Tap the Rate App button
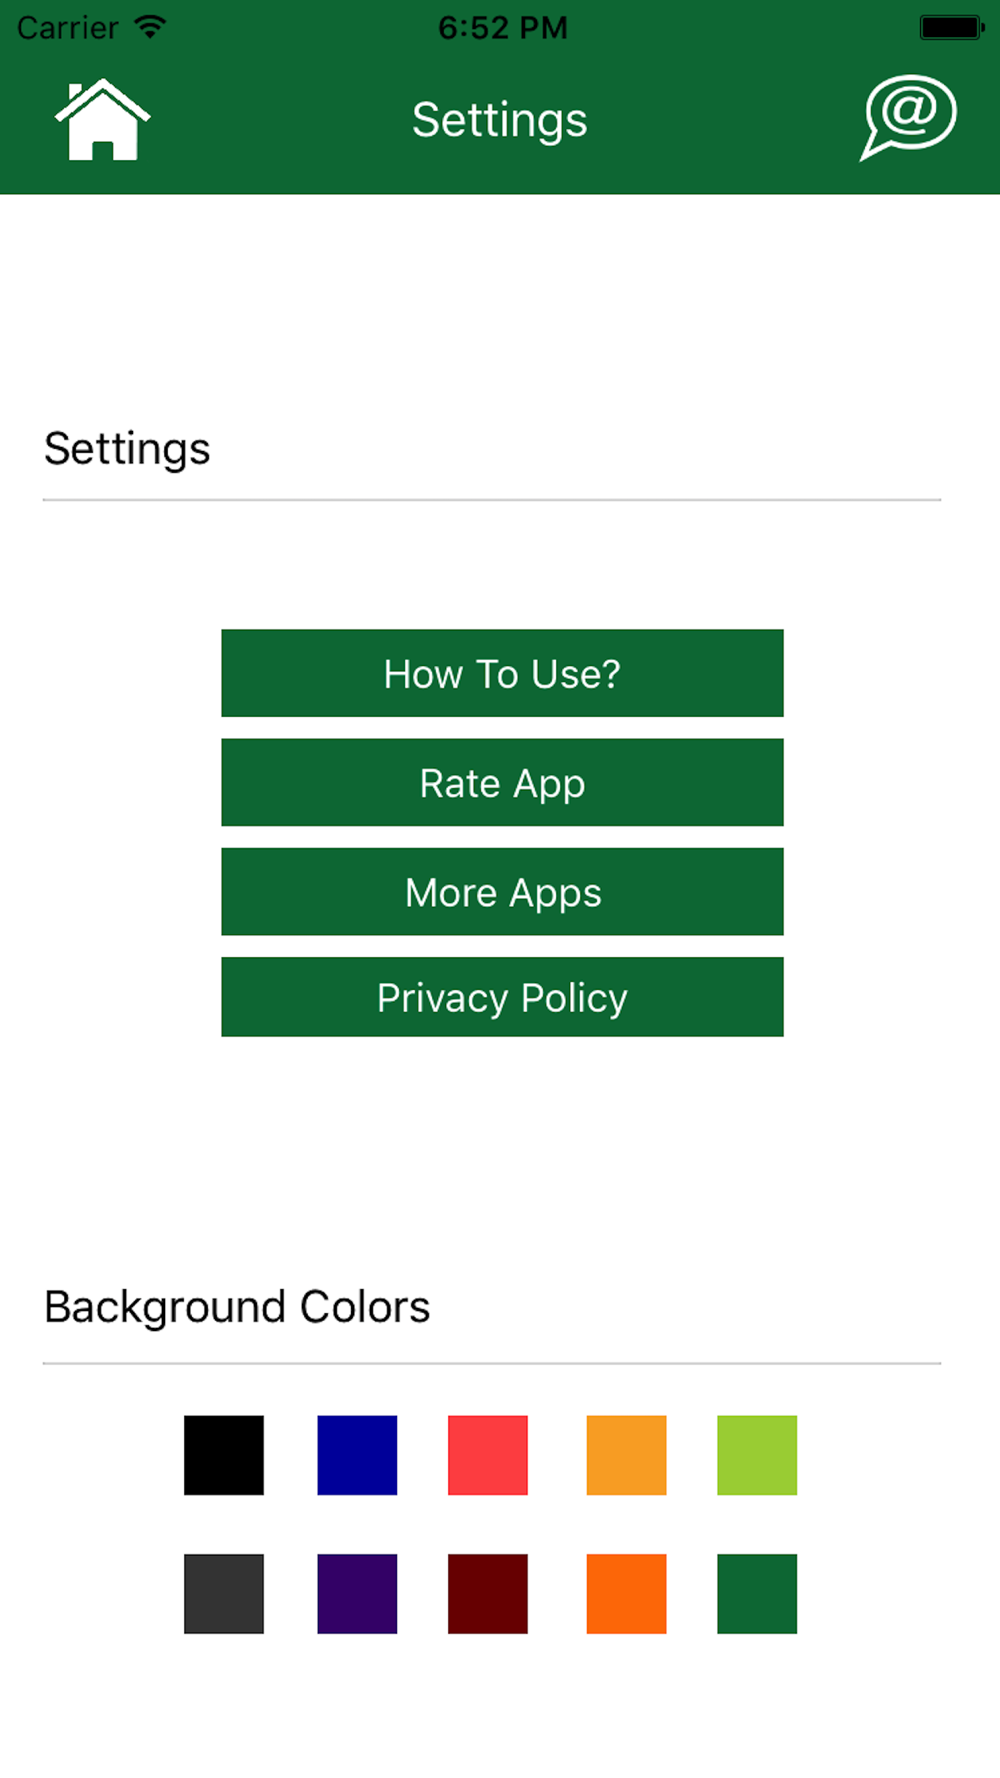The width and height of the screenshot is (1000, 1778). click(x=502, y=782)
